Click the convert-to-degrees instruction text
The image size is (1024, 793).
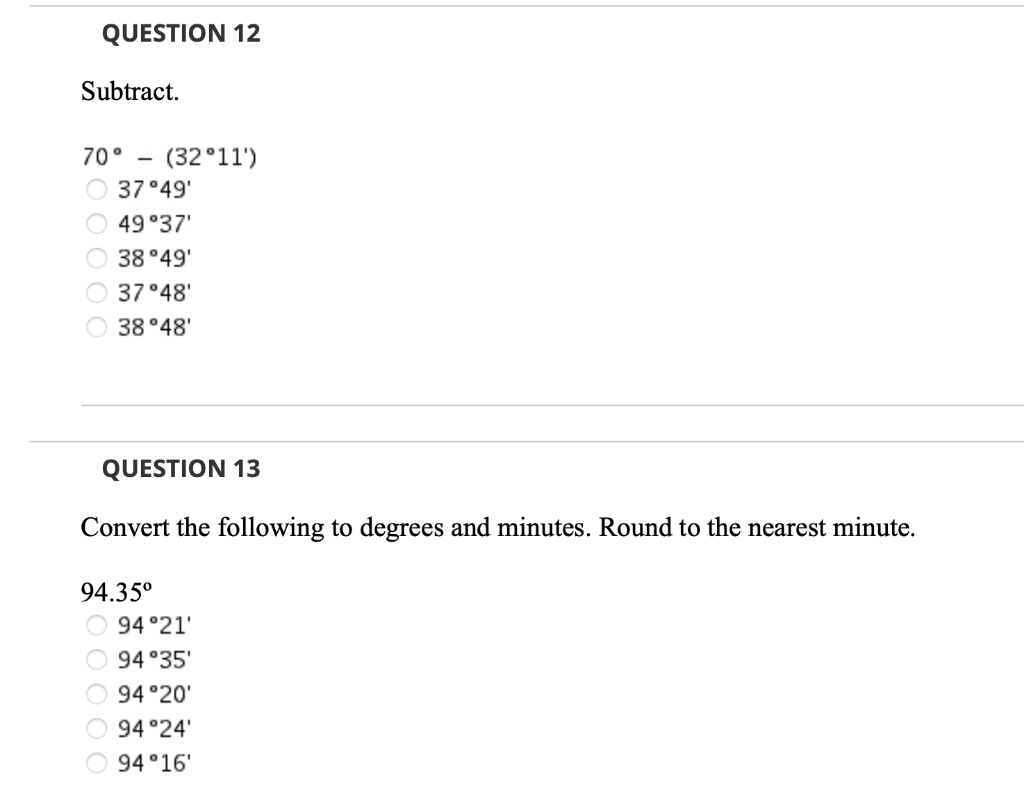(x=498, y=527)
